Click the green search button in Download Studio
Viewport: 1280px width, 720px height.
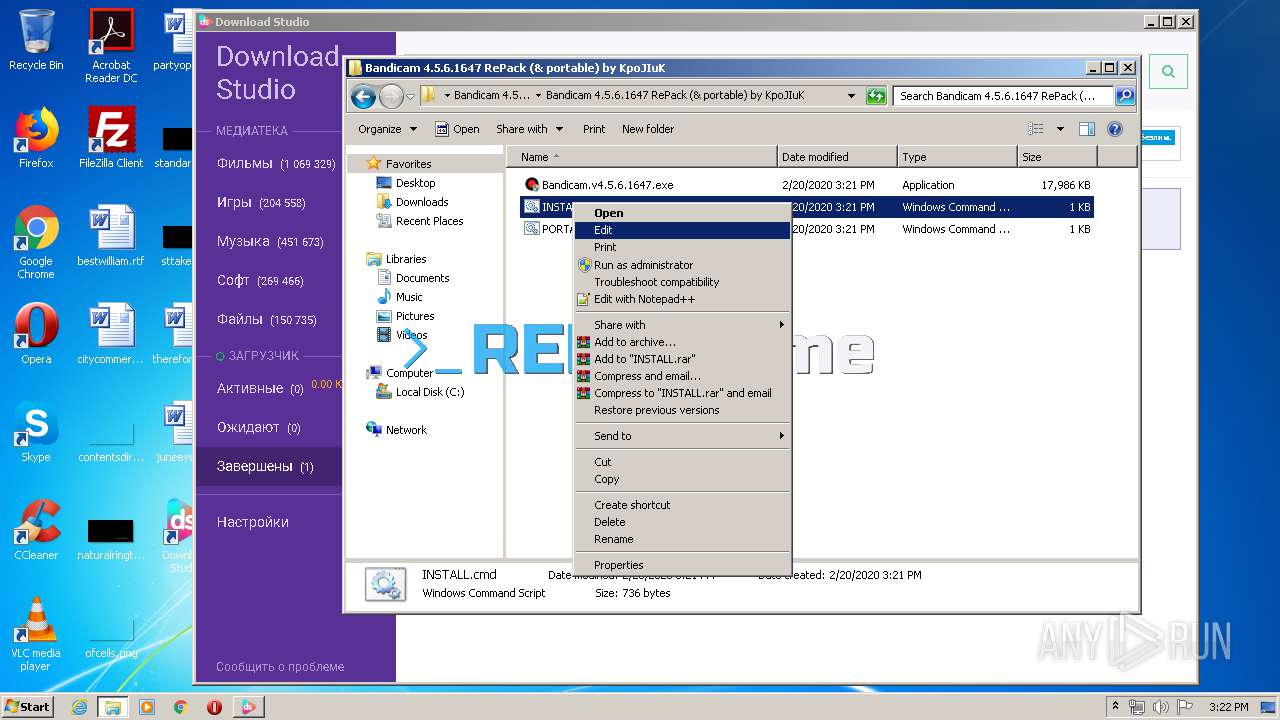pos(1168,71)
